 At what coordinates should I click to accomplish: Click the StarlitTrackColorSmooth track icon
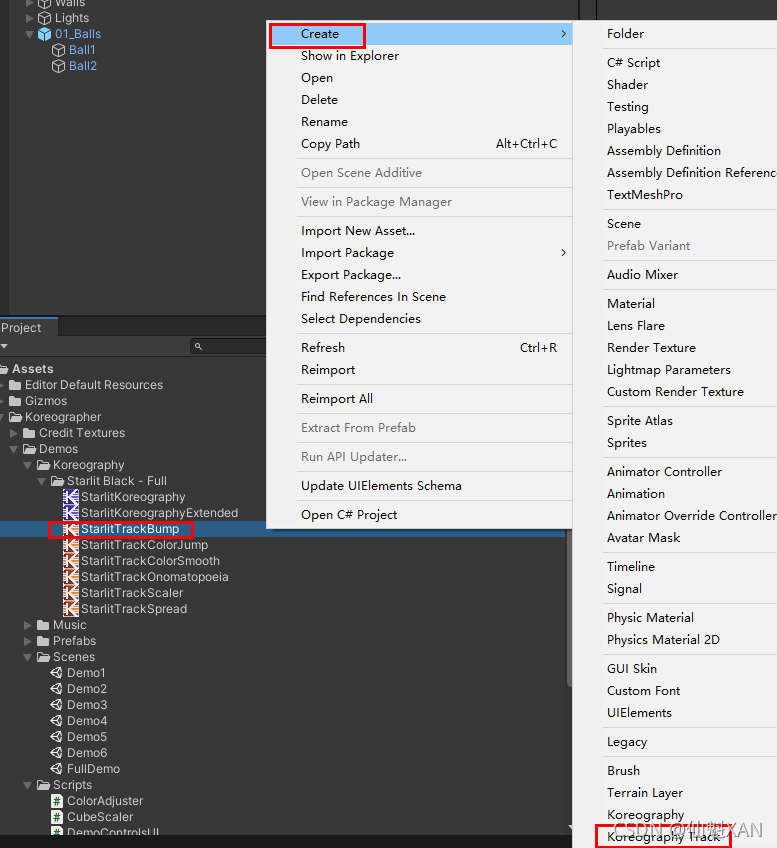click(x=71, y=561)
